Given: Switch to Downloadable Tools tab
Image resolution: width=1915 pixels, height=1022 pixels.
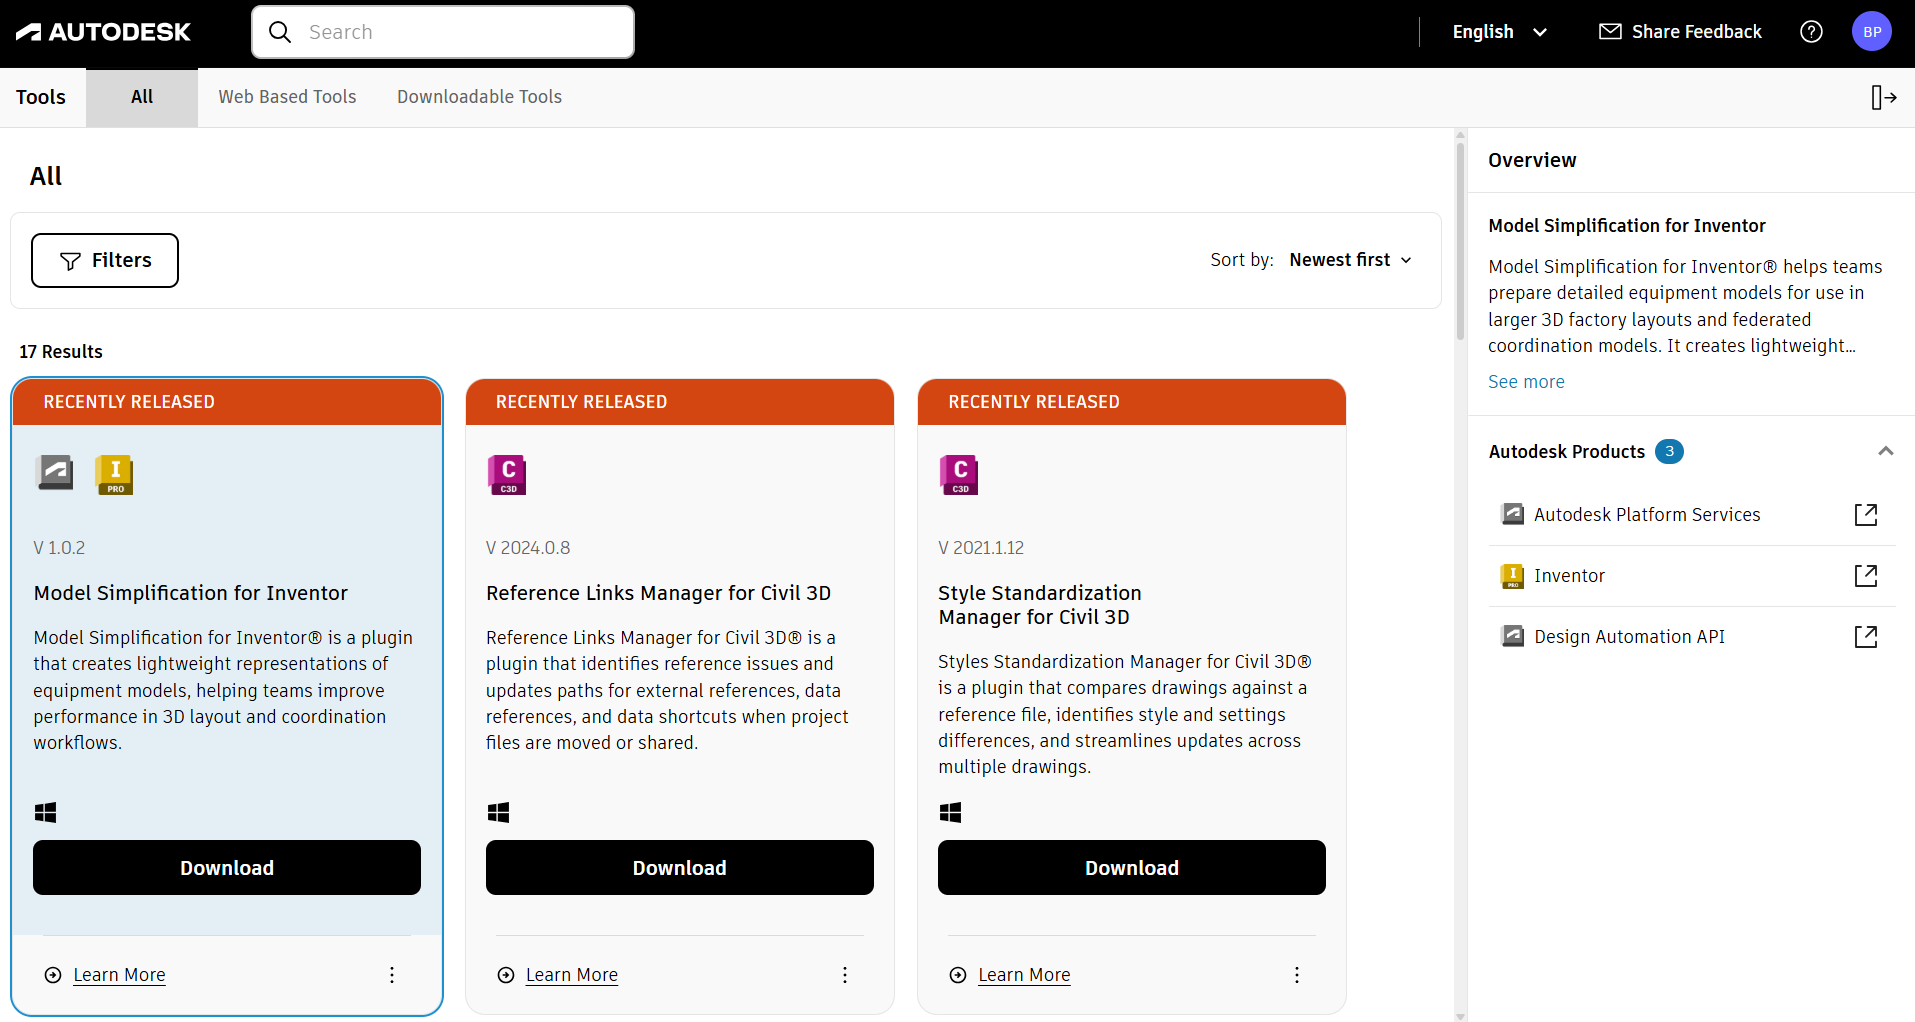Looking at the screenshot, I should pos(480,97).
